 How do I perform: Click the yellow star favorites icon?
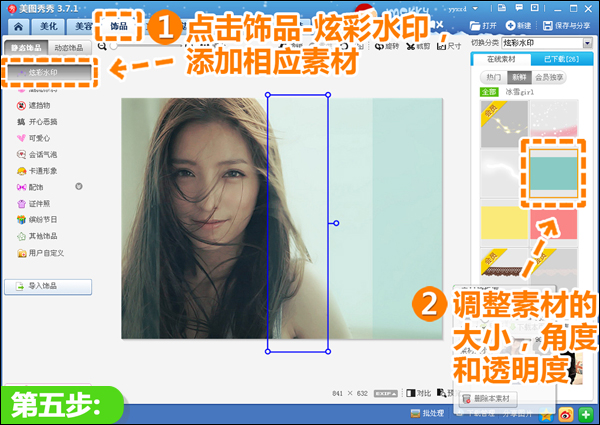546,414
